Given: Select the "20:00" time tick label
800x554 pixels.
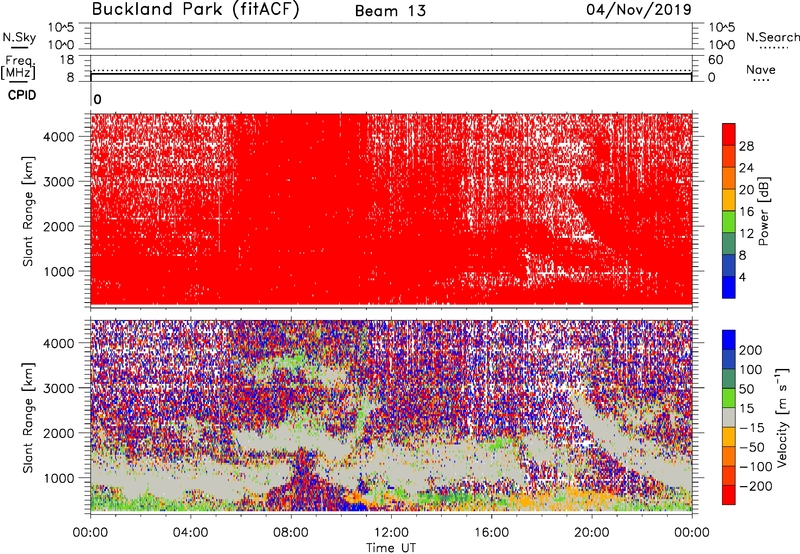Looking at the screenshot, I should click(591, 533).
